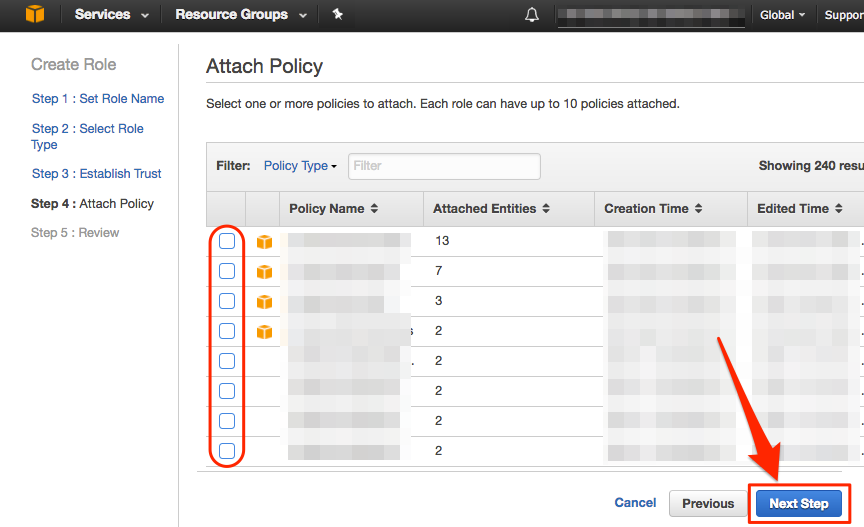
Task: Open the Global region selector
Action: (782, 15)
